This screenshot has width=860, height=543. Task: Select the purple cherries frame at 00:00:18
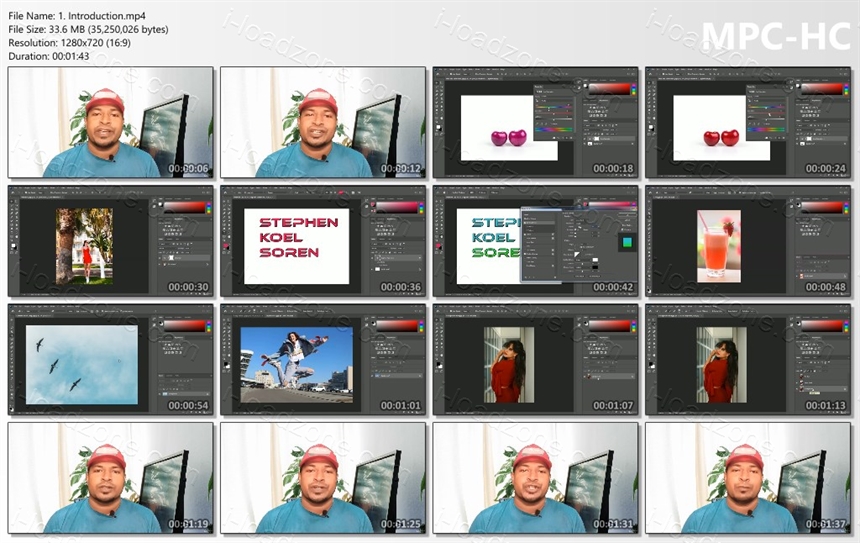(535, 122)
